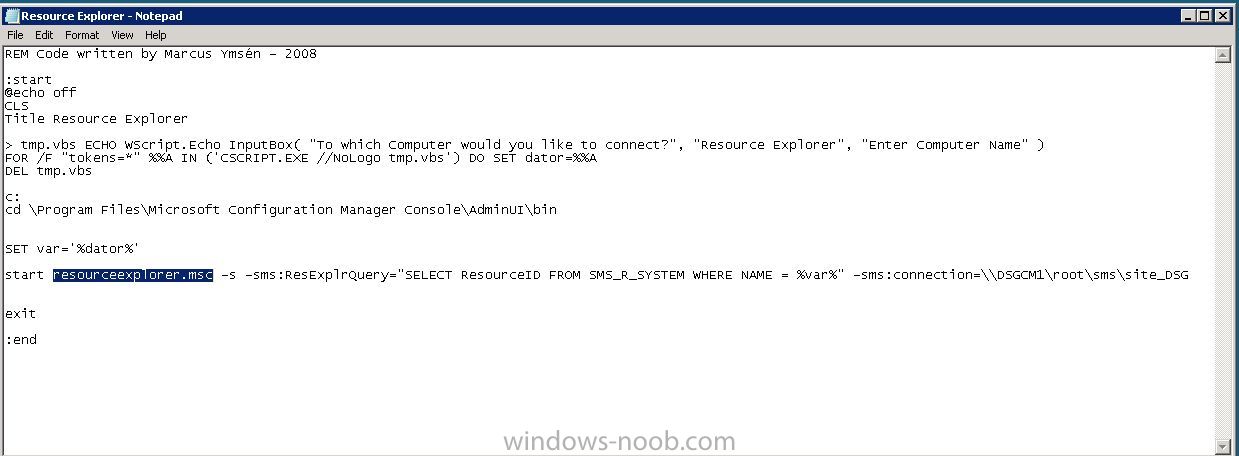Screen dimensions: 1239x456
Task: Click the highlighted resourceexplorer.msc text
Action: [133, 275]
